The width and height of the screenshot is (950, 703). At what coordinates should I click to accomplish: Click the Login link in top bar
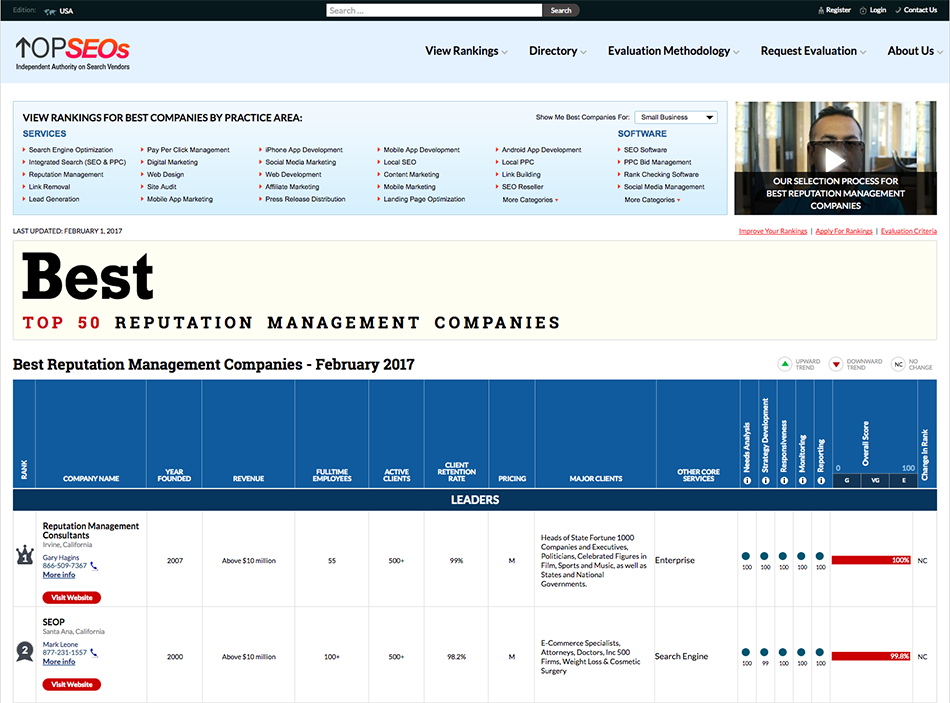pos(877,10)
